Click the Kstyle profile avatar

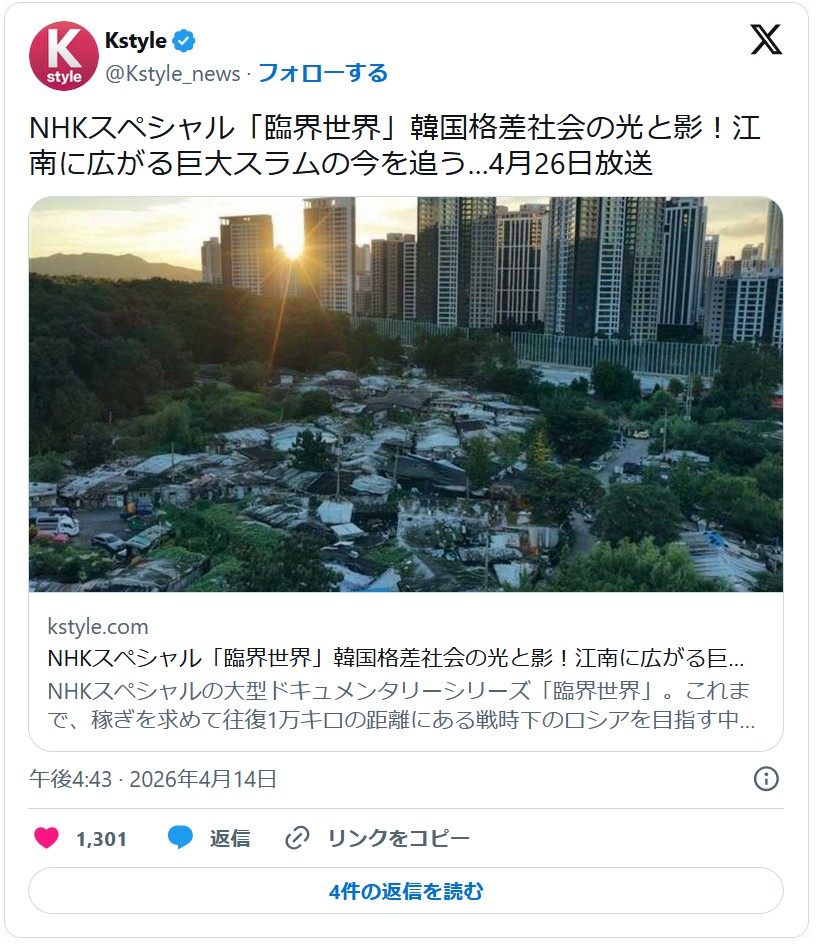click(x=64, y=56)
